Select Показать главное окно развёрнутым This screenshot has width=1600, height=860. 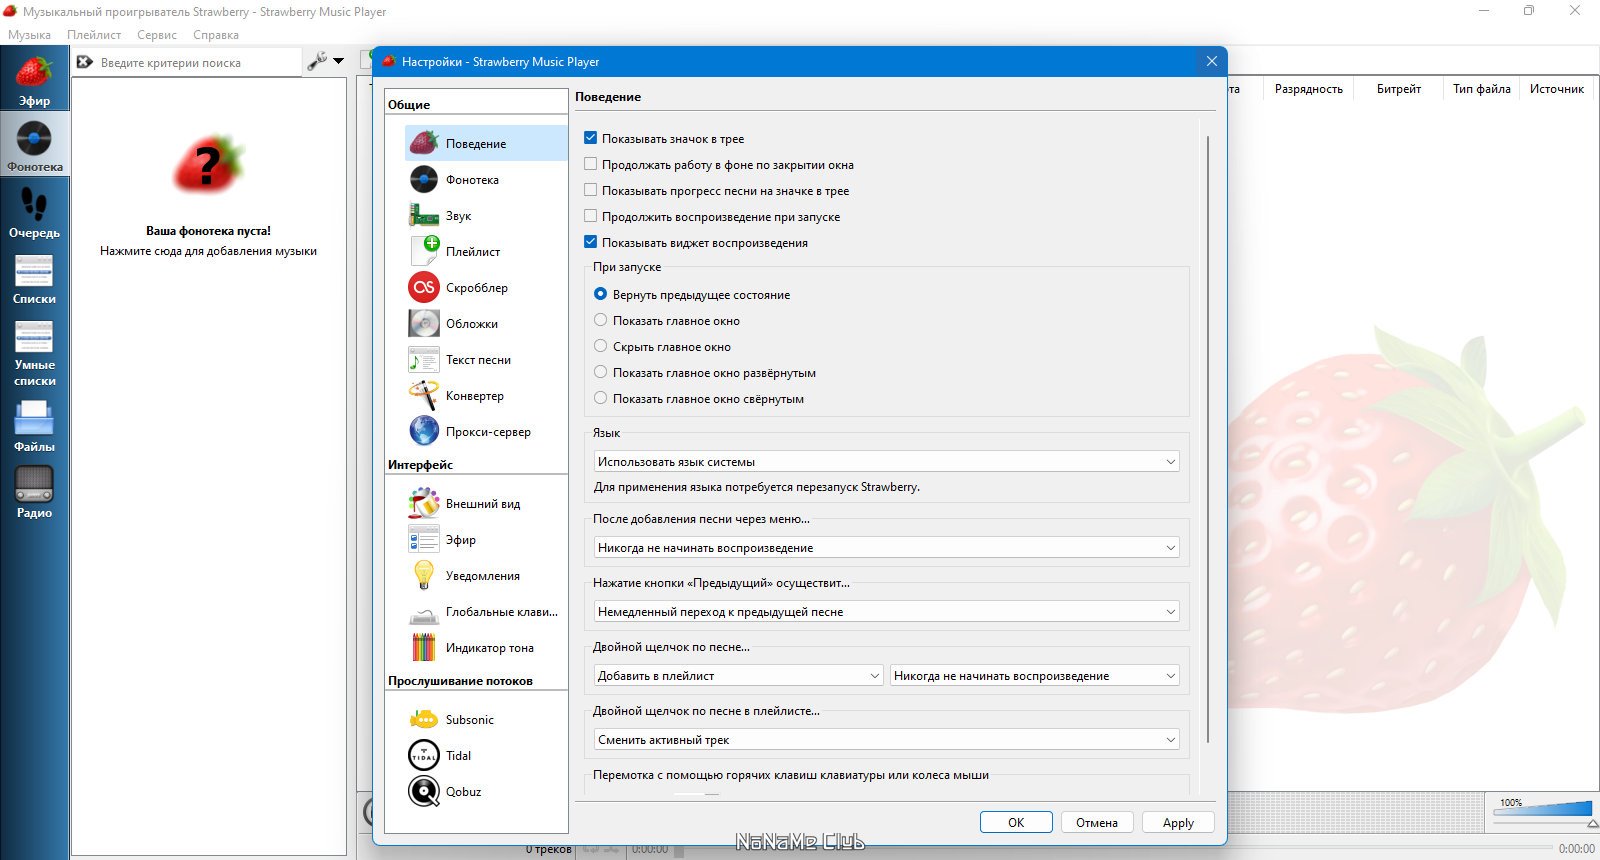coord(600,372)
